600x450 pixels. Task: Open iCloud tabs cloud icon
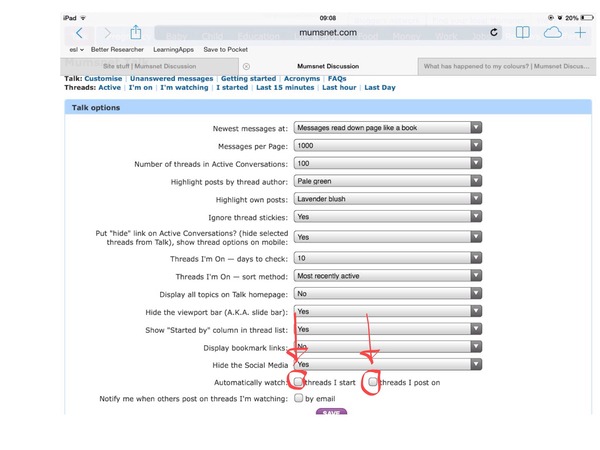pos(553,33)
